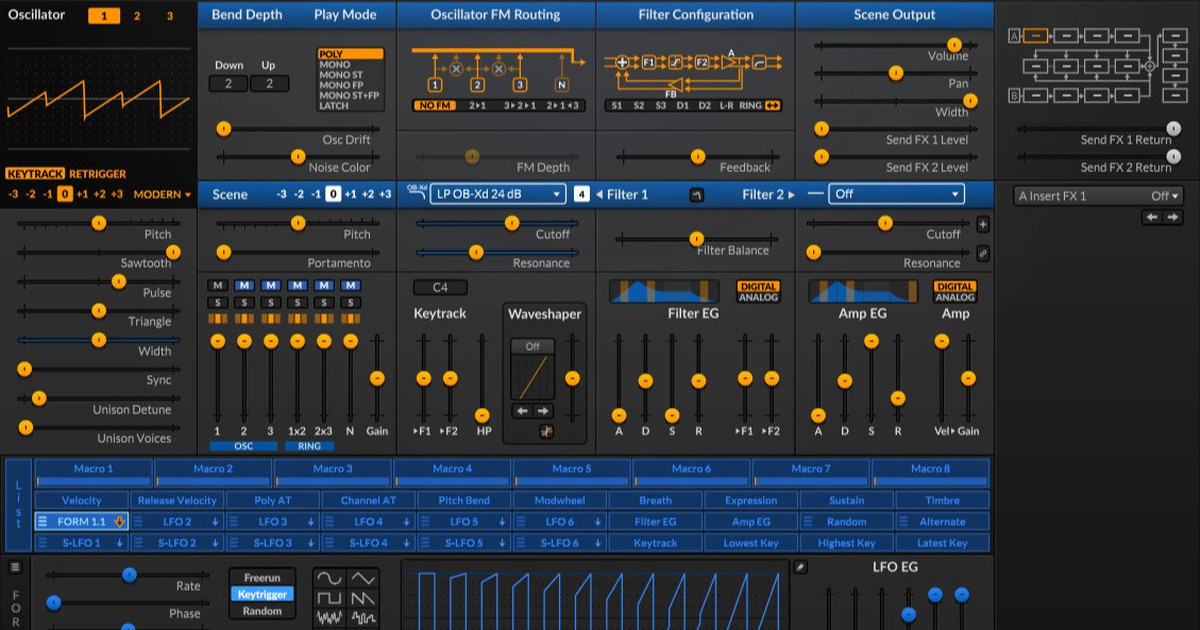
Task: Select MONO in the Play Mode list
Action: pyautogui.click(x=334, y=64)
